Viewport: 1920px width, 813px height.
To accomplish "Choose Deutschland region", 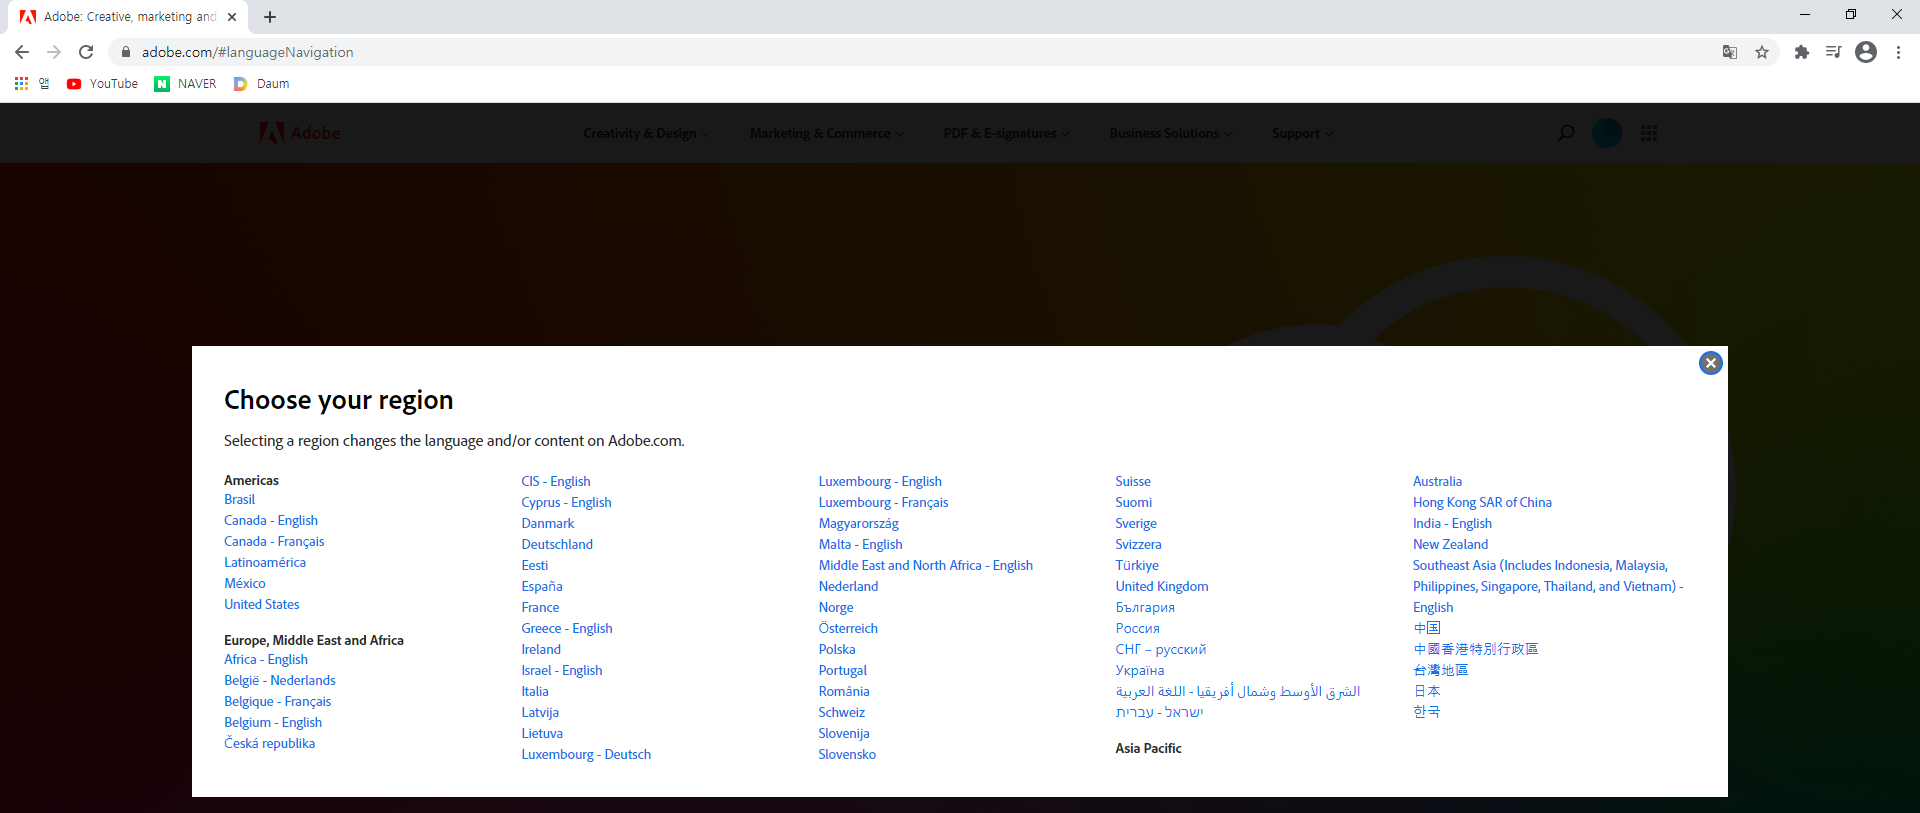I will [557, 545].
